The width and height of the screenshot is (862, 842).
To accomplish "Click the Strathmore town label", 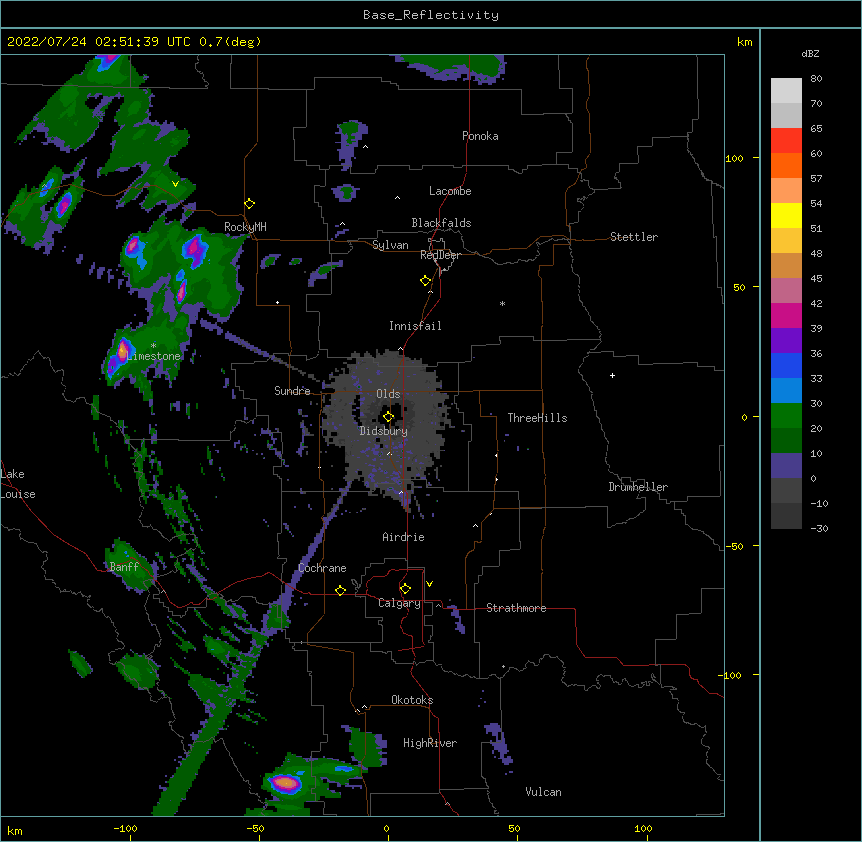I will pos(516,608).
